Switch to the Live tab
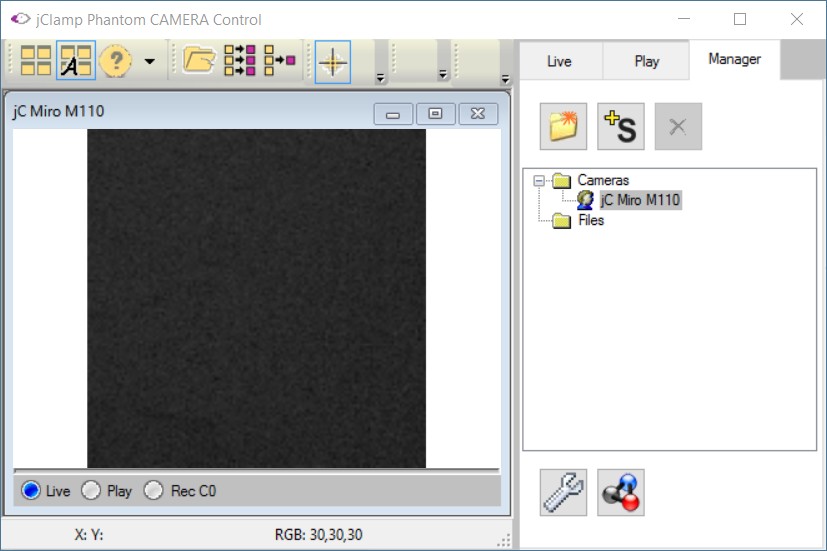Image resolution: width=827 pixels, height=551 pixels. 560,62
